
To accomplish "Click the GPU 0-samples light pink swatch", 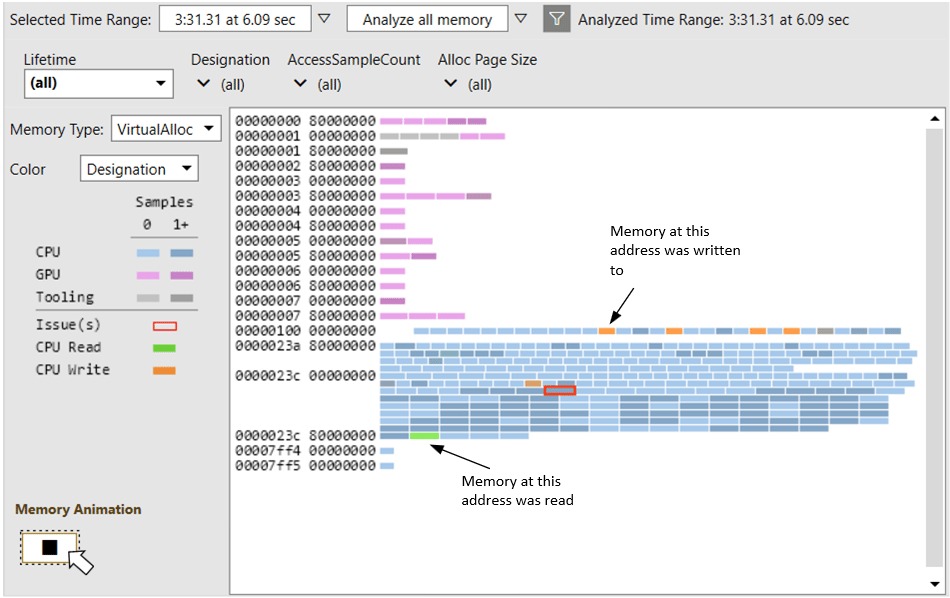I will pos(148,275).
